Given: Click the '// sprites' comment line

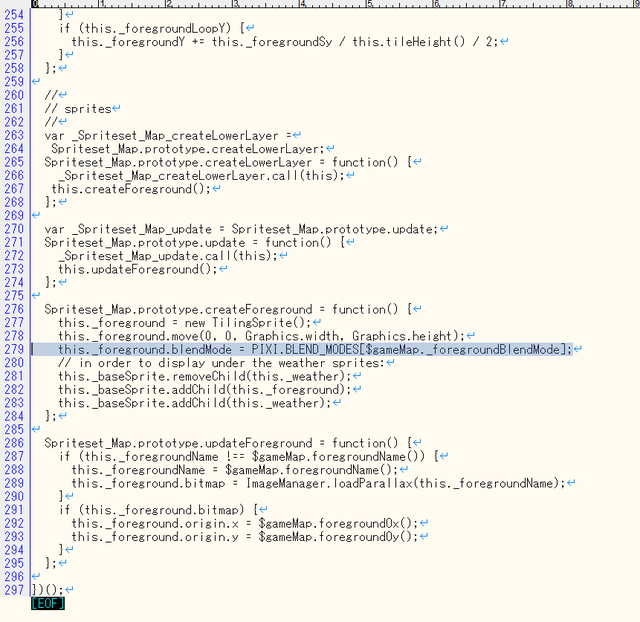Looking at the screenshot, I should [x=78, y=109].
